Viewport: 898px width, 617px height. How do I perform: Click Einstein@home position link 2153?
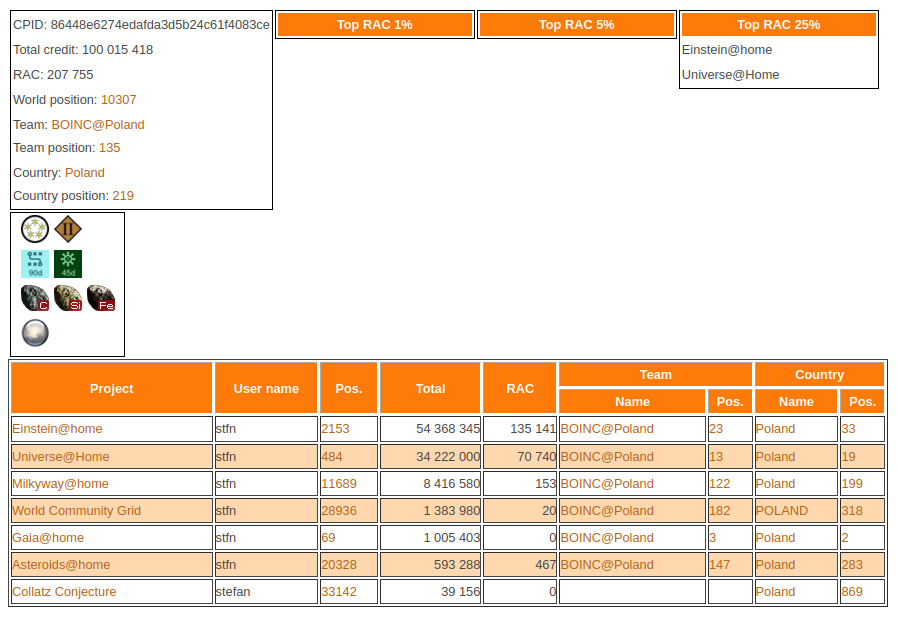335,429
